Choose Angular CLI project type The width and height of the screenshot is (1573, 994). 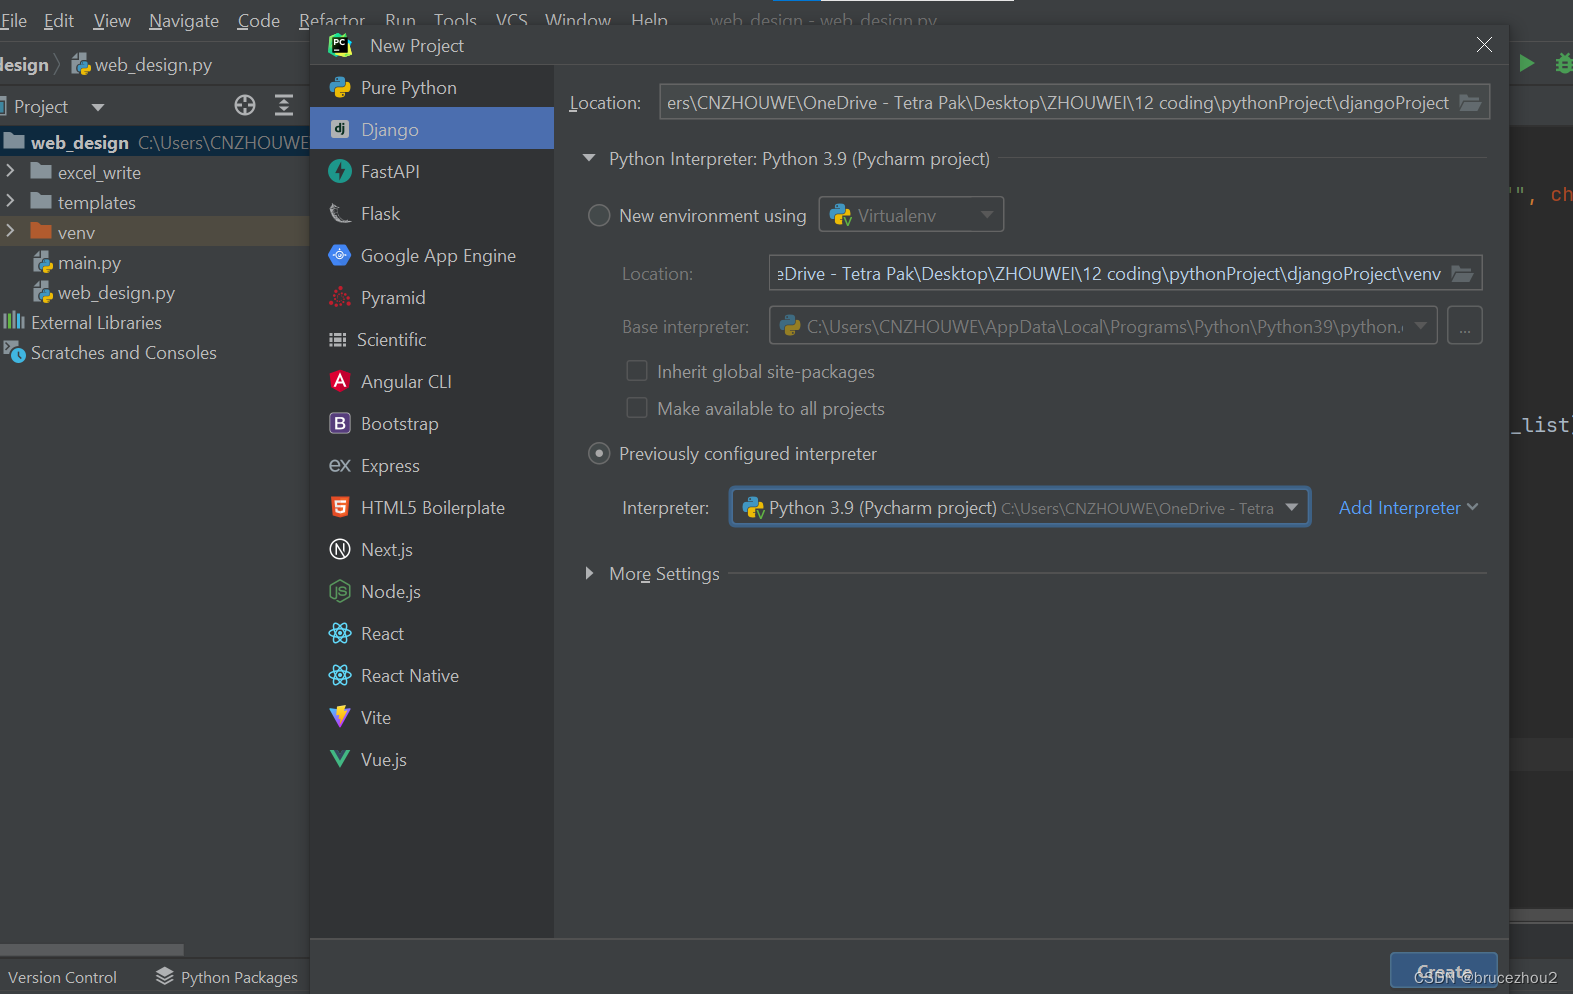(x=432, y=382)
